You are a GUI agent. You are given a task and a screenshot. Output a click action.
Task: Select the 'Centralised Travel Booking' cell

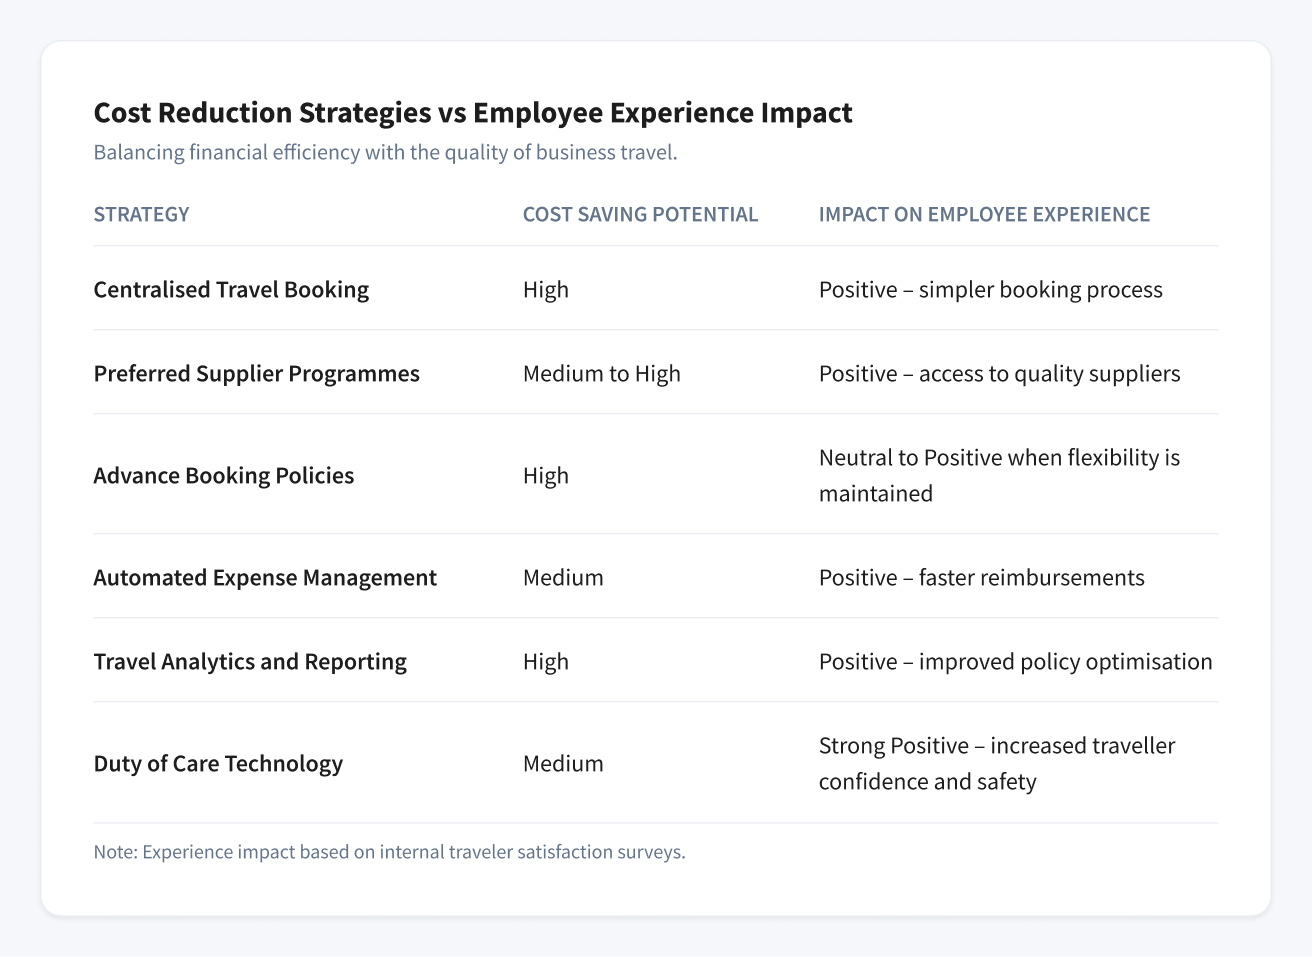[231, 290]
